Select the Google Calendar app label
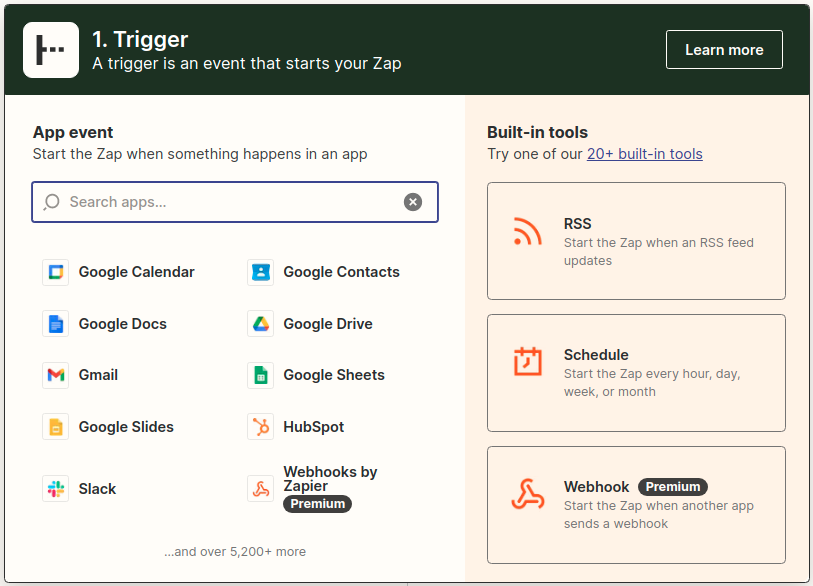Image resolution: width=813 pixels, height=586 pixels. click(x=136, y=272)
